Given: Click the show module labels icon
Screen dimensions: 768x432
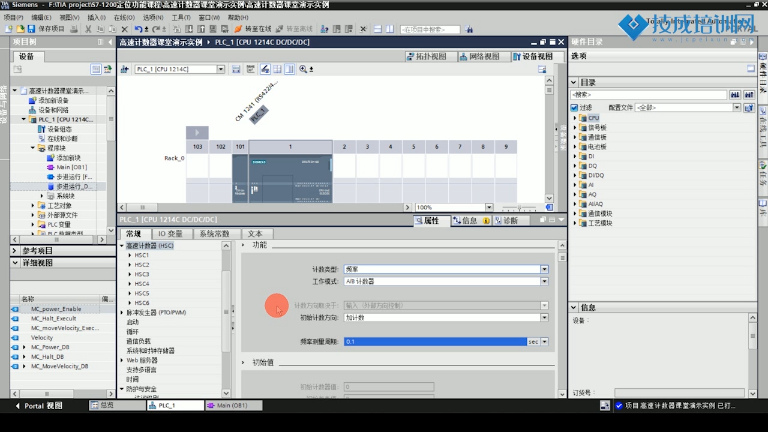Looking at the screenshot, I should coord(265,69).
